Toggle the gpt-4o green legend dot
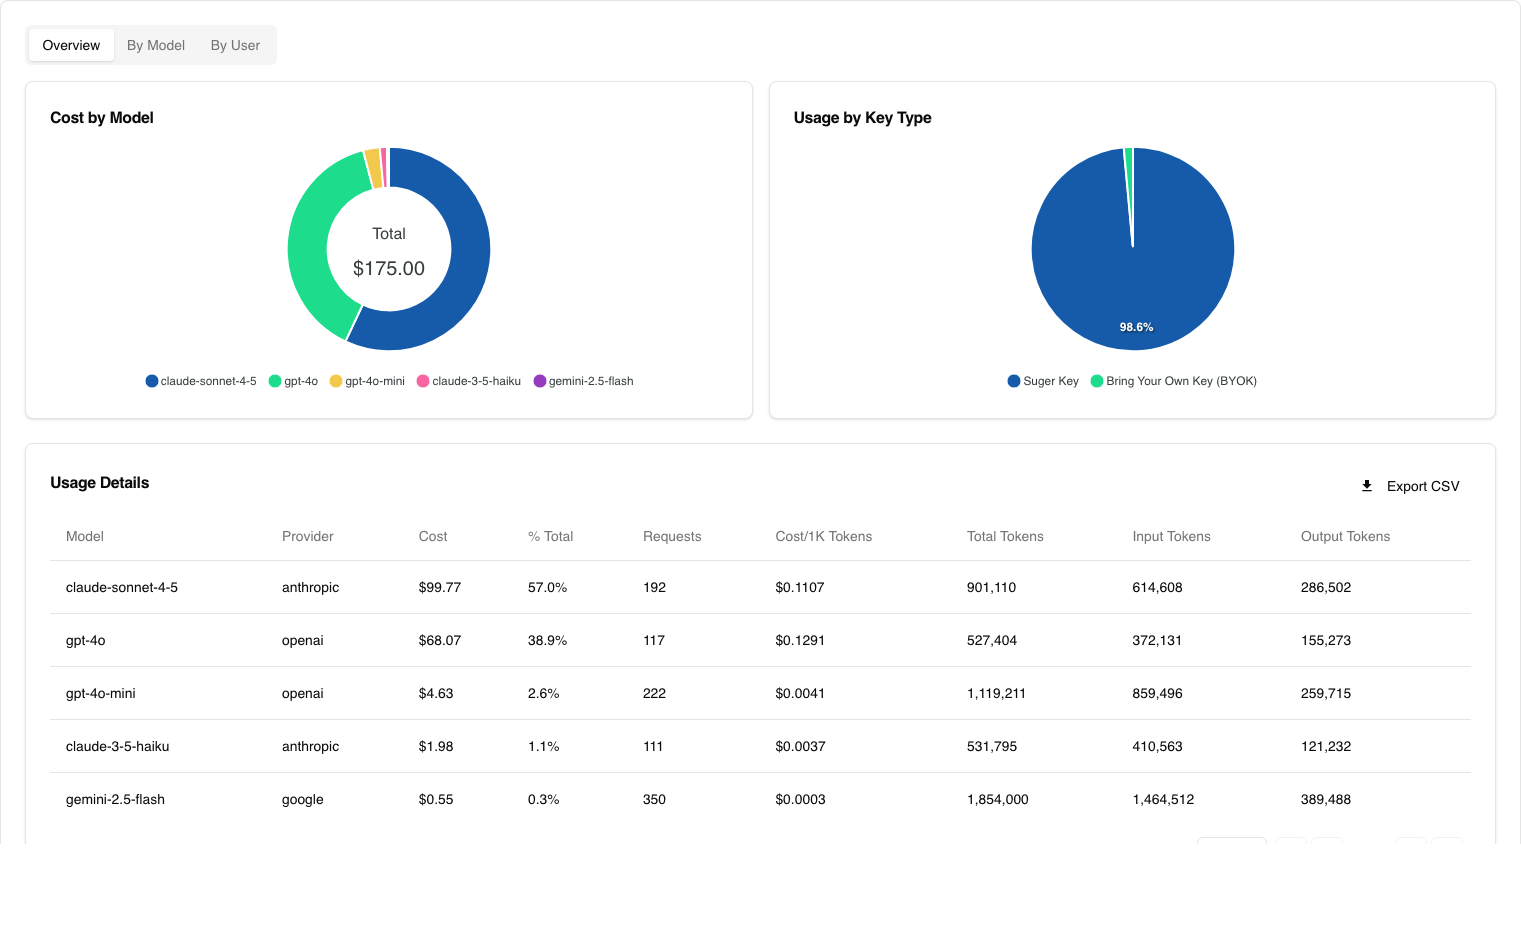The image size is (1521, 931). (x=275, y=381)
